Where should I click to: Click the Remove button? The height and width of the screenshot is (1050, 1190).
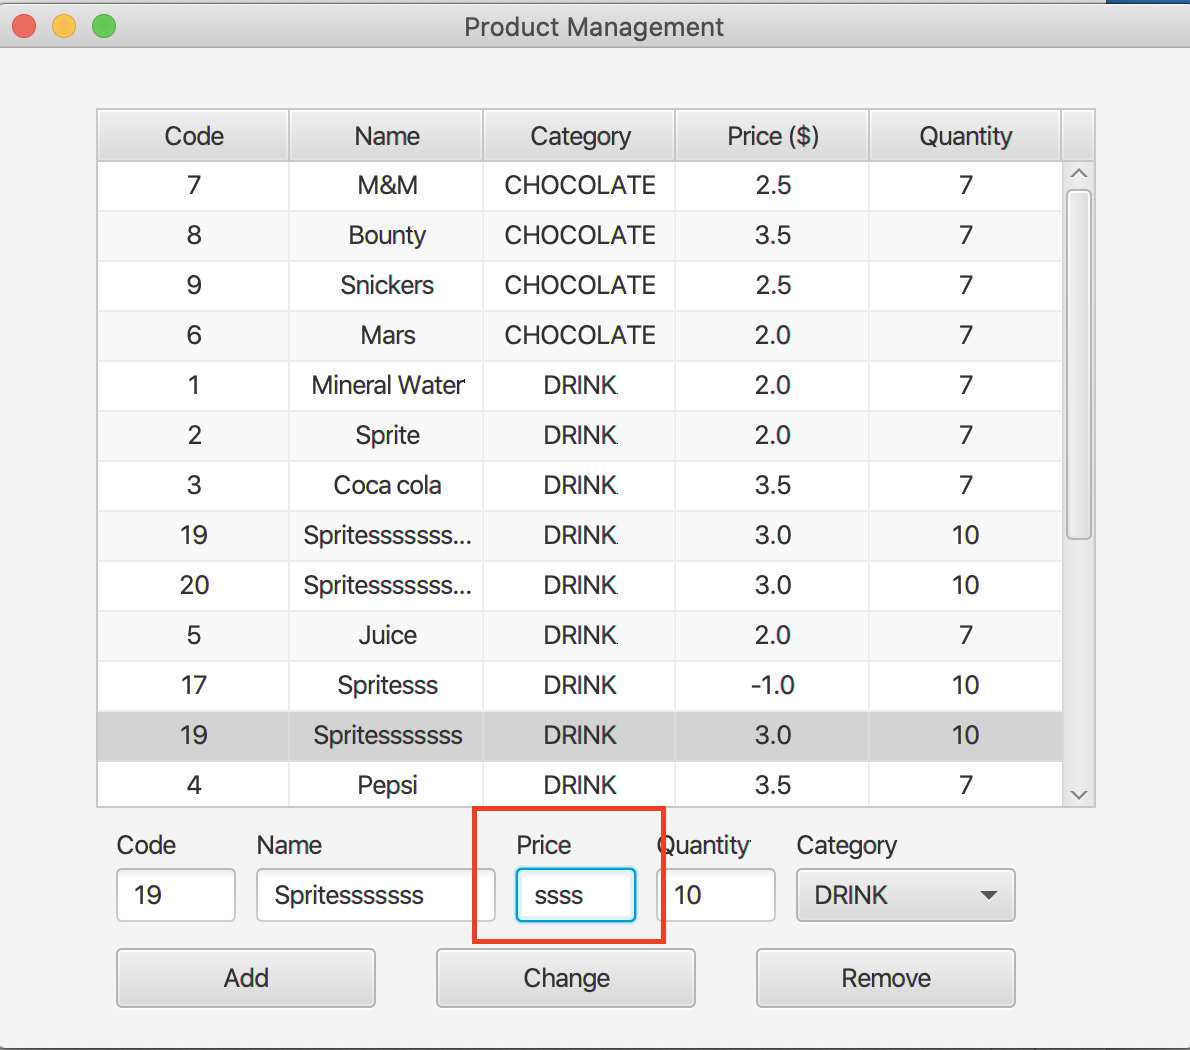click(x=886, y=978)
